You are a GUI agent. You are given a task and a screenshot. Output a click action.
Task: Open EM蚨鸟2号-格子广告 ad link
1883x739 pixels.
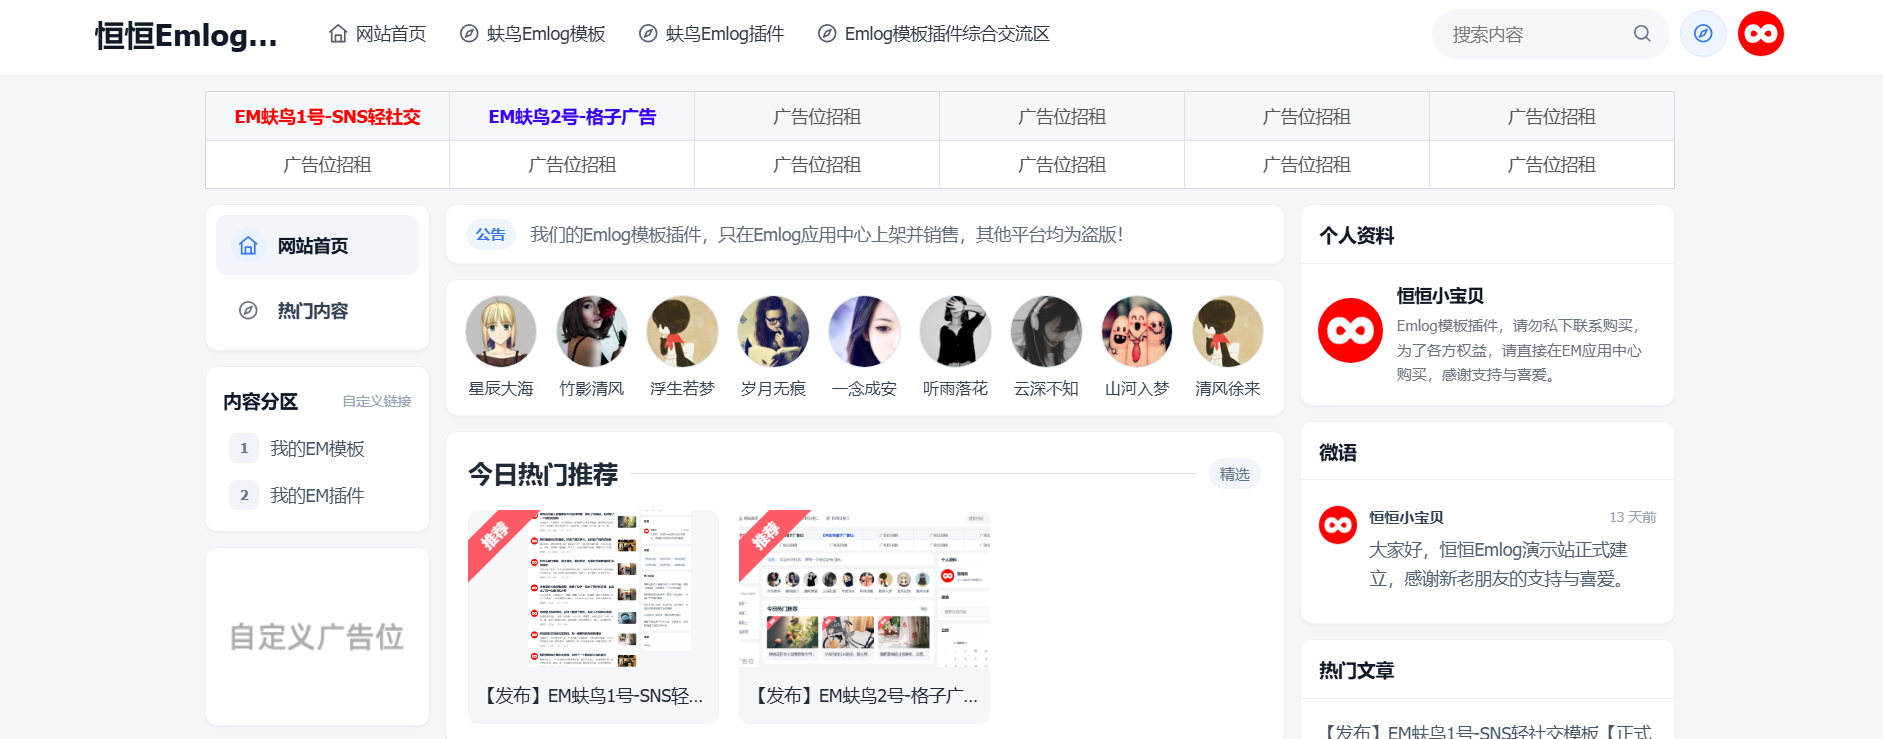pyautogui.click(x=572, y=117)
